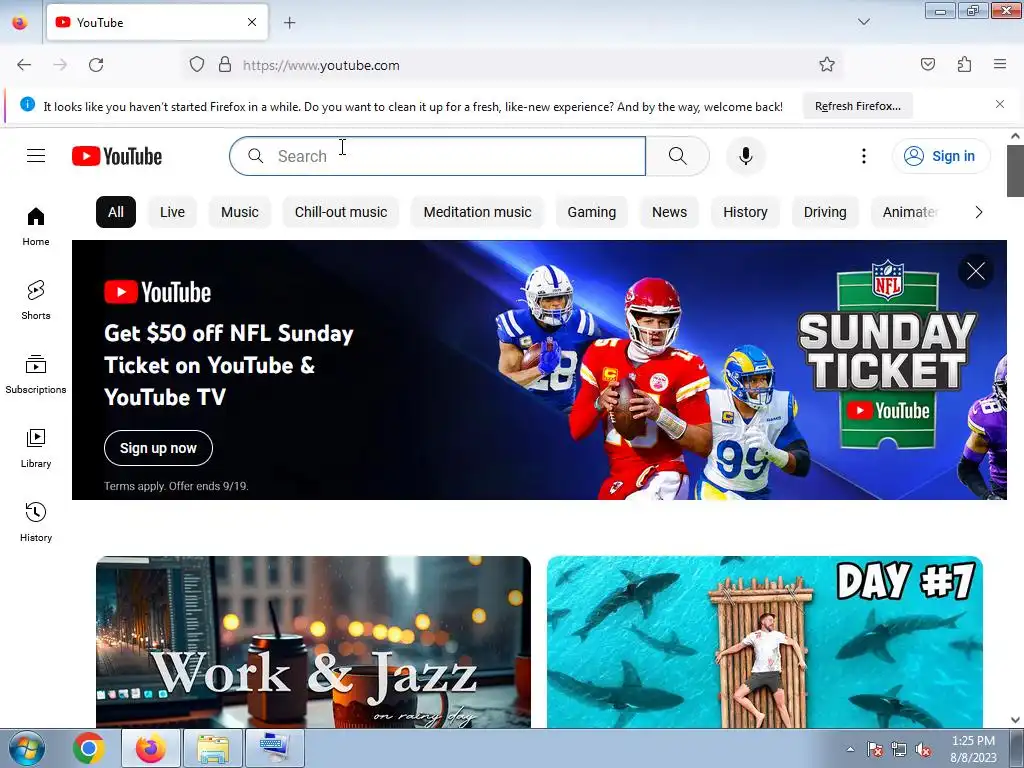
Task: Click the Refresh Firefox... button
Action: click(857, 106)
